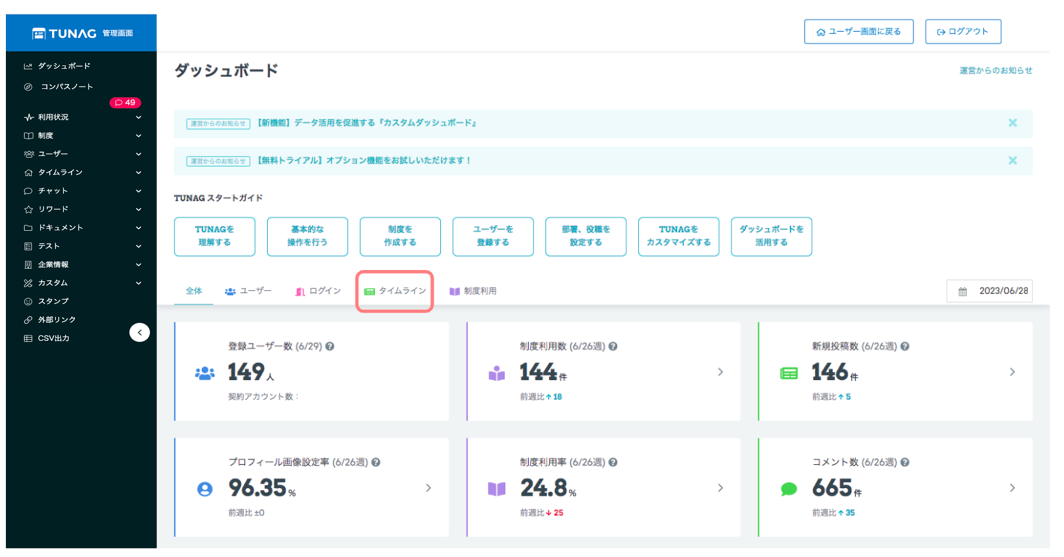
Task: Open 運営からのお知らせ link
Action: [x=995, y=71]
